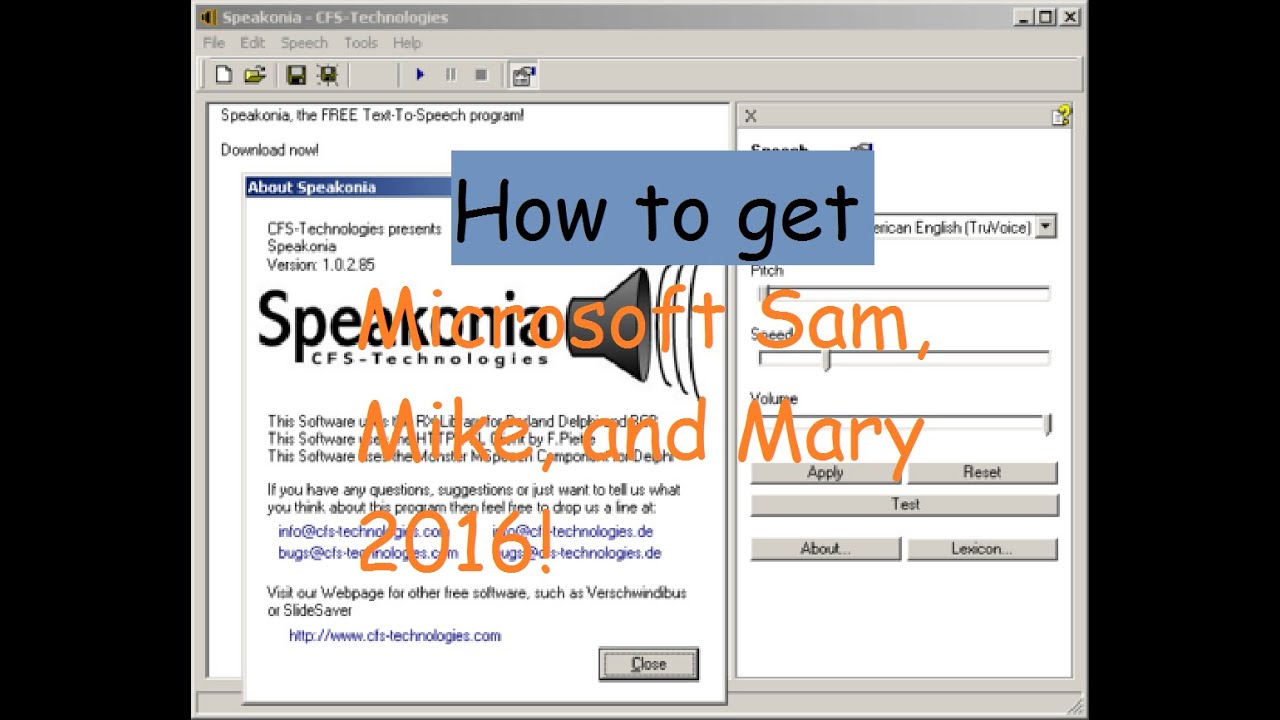Click the About Speakonia dialog title bar
This screenshot has width=1280, height=720.
[x=349, y=187]
